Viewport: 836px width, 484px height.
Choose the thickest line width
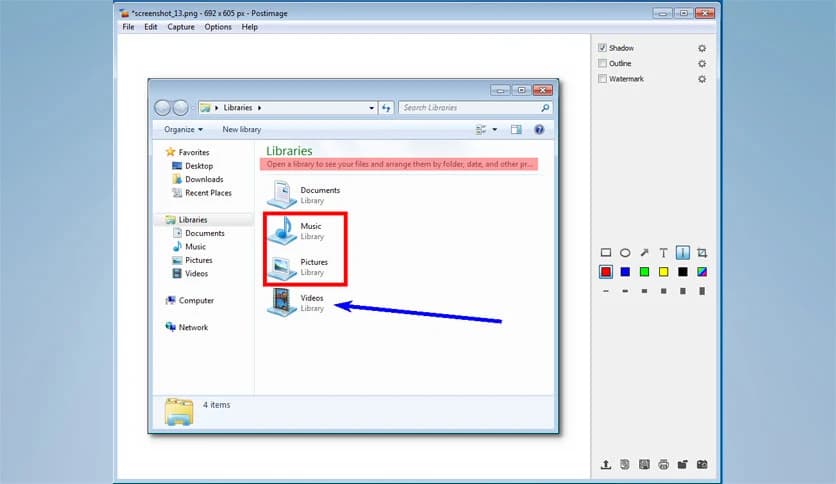(702, 291)
